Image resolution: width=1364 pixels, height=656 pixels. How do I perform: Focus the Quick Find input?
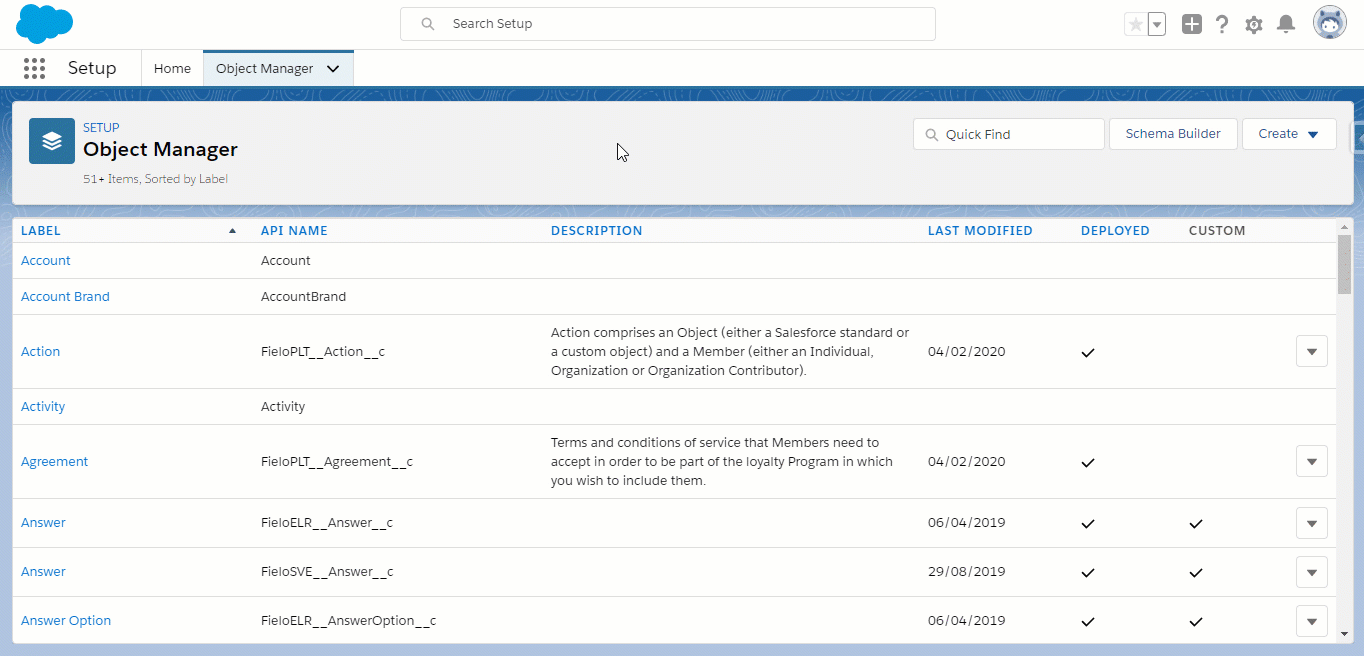(1009, 134)
